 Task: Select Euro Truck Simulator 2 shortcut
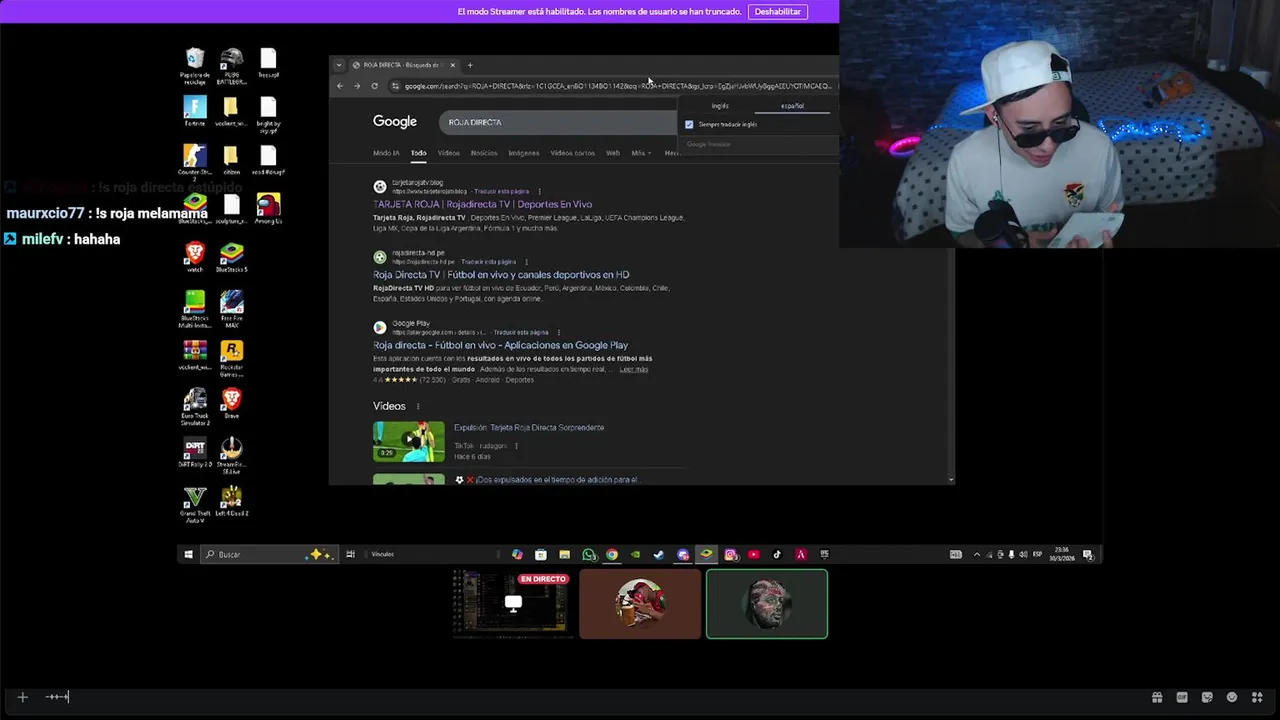(x=195, y=407)
